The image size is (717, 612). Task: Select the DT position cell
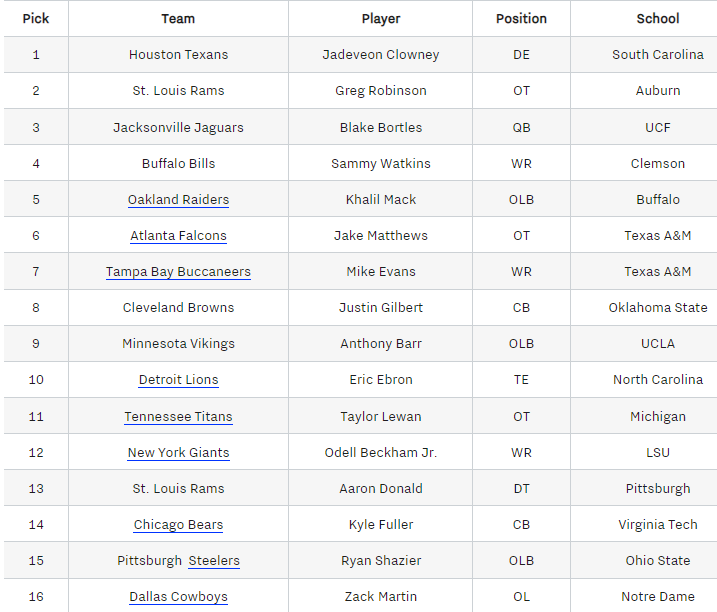[521, 489]
